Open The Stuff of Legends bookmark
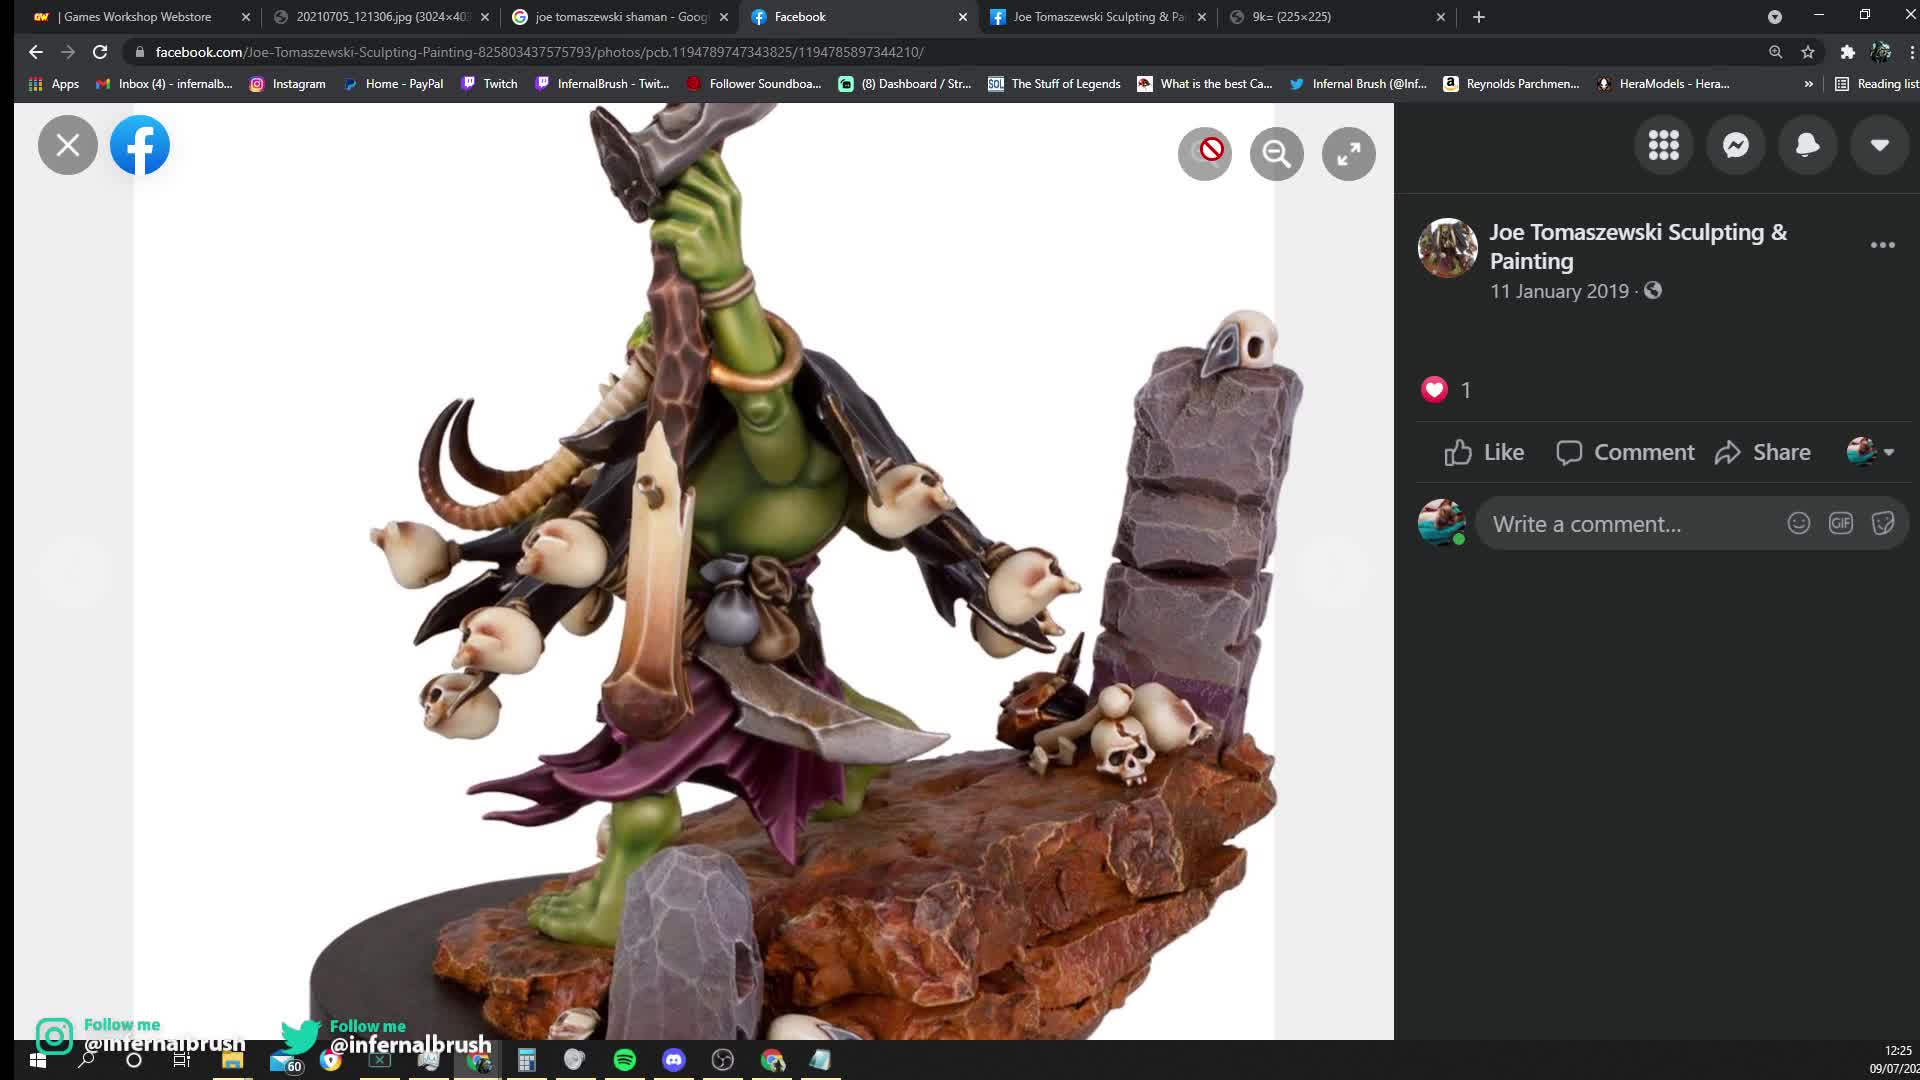This screenshot has width=1920, height=1080. 1054,84
